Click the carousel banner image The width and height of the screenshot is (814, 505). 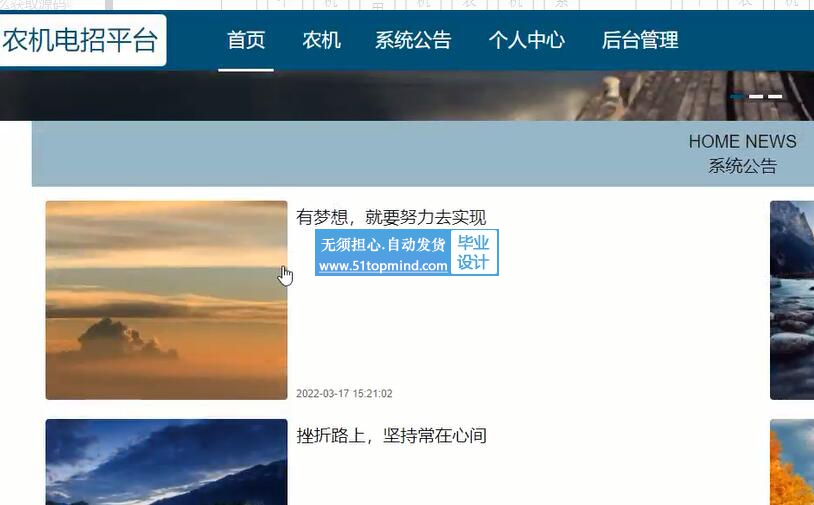pos(407,96)
